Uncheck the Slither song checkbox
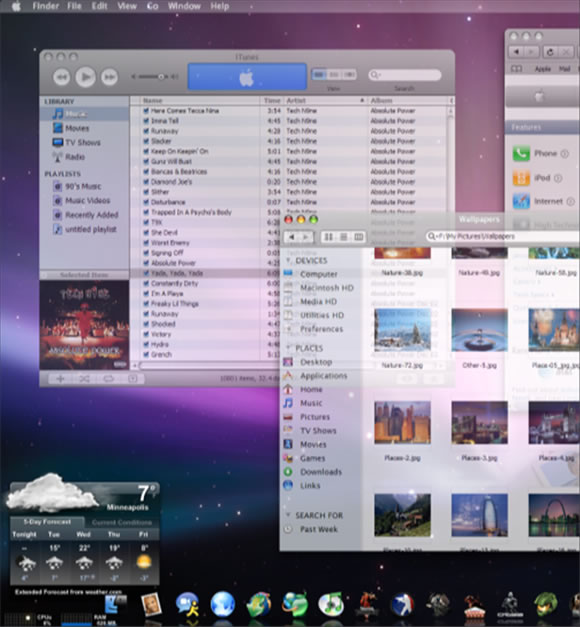Screen dimensions: 580x627 click(146, 192)
